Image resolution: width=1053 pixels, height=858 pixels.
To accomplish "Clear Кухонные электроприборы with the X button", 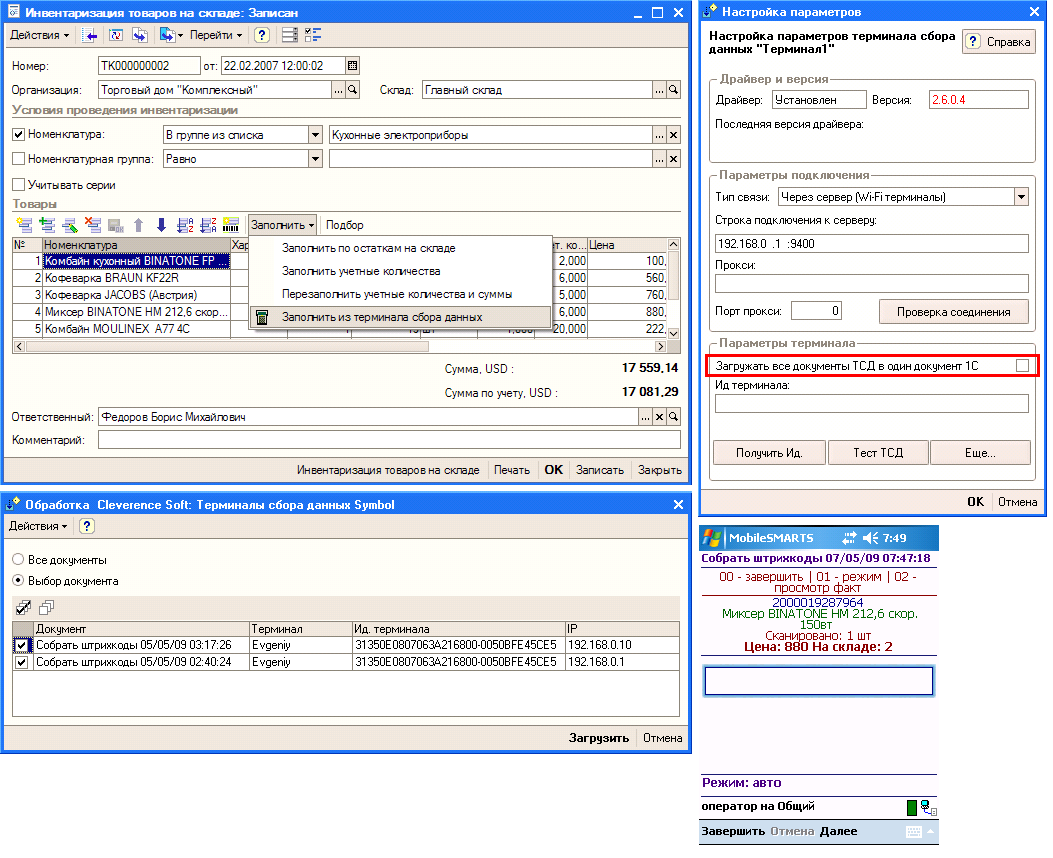I will coord(673,135).
